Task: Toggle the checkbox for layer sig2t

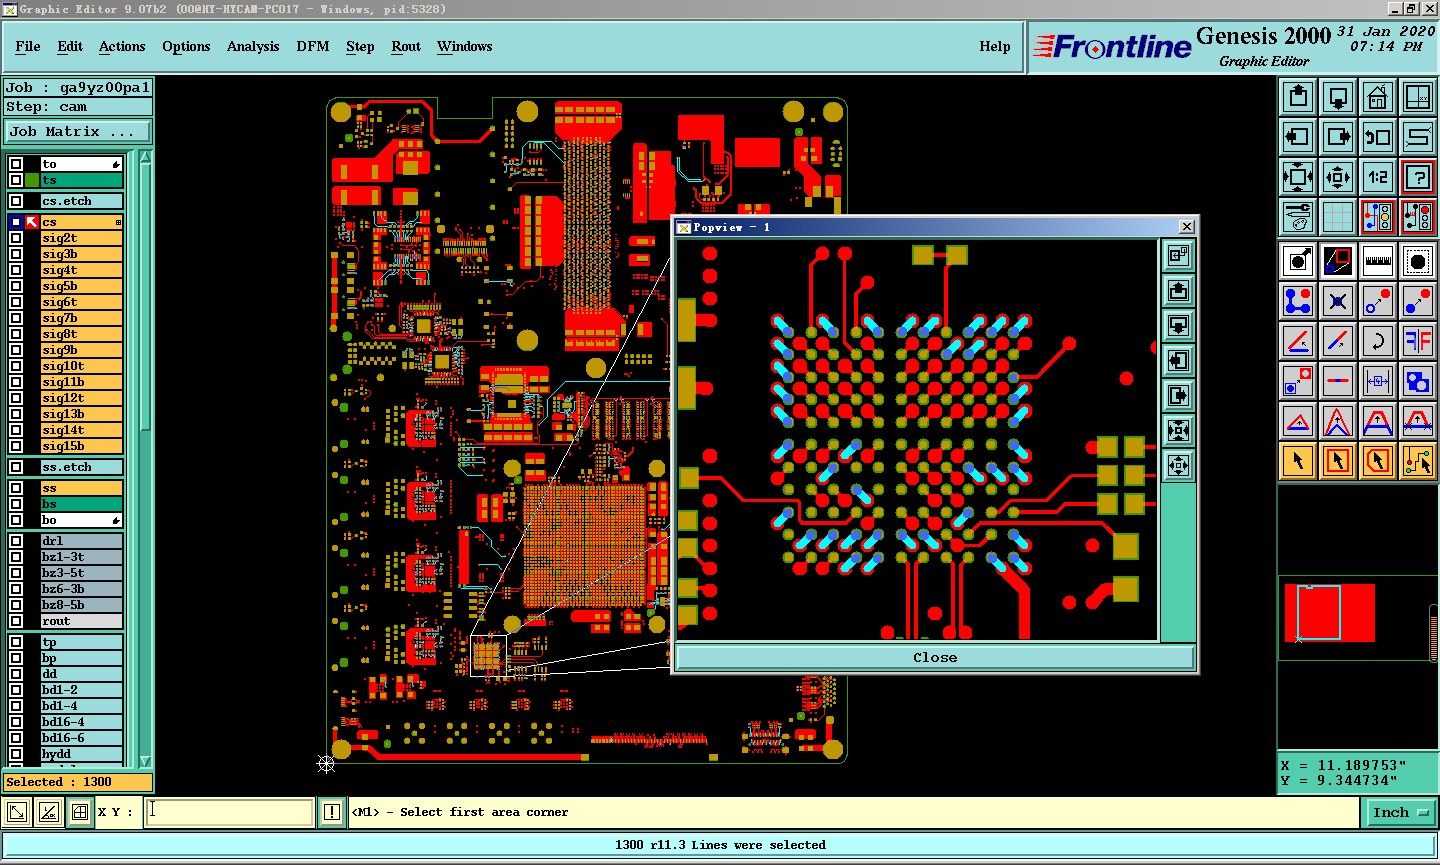Action: pyautogui.click(x=16, y=238)
